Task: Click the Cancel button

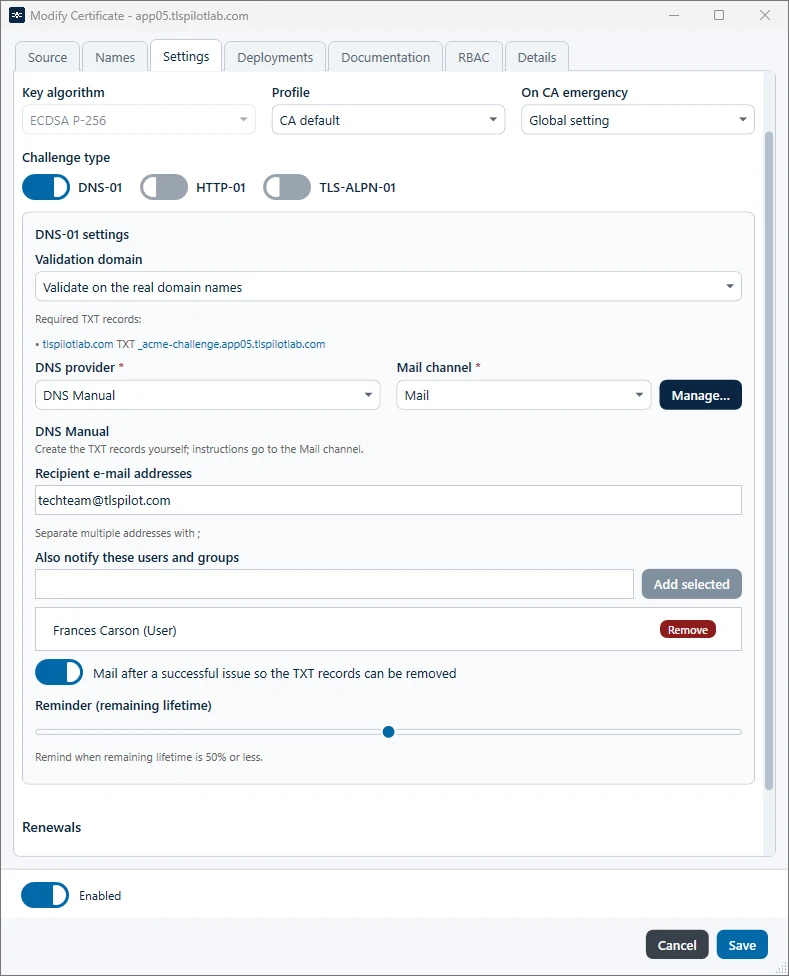Action: pyautogui.click(x=677, y=945)
